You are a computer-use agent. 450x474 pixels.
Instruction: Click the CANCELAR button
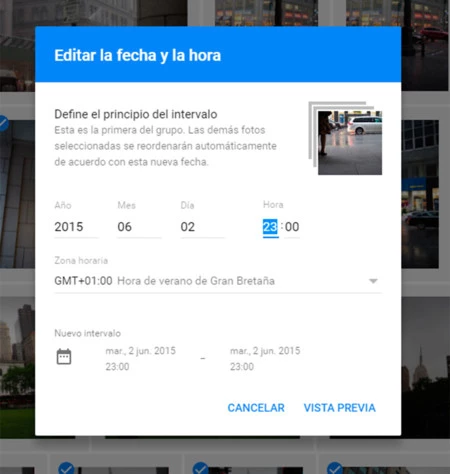pyautogui.click(x=256, y=408)
